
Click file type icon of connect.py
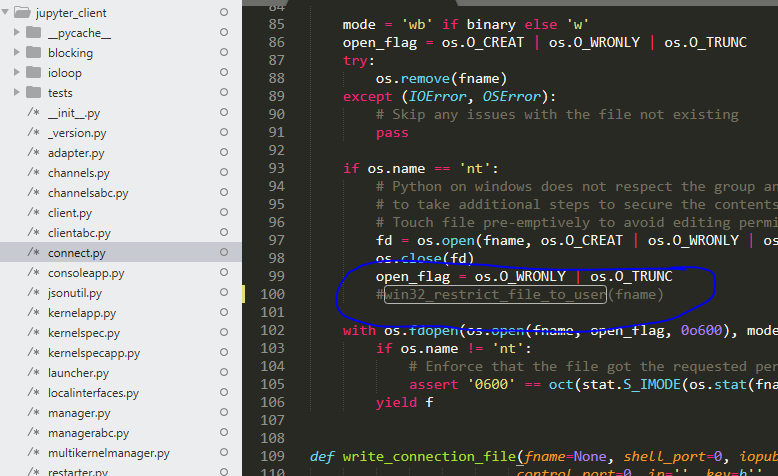[x=34, y=252]
